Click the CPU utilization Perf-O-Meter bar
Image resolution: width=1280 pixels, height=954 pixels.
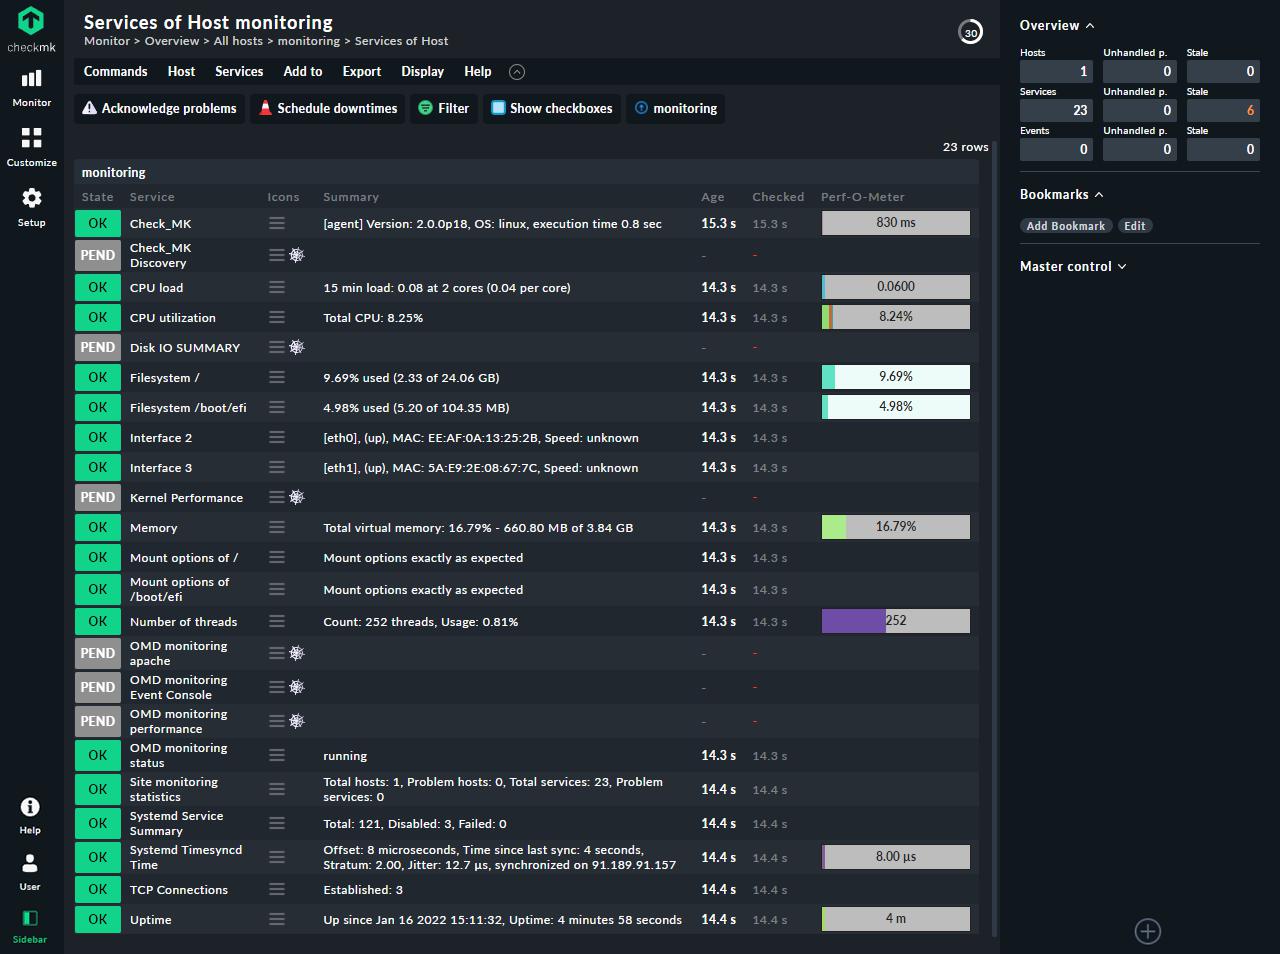tap(895, 317)
